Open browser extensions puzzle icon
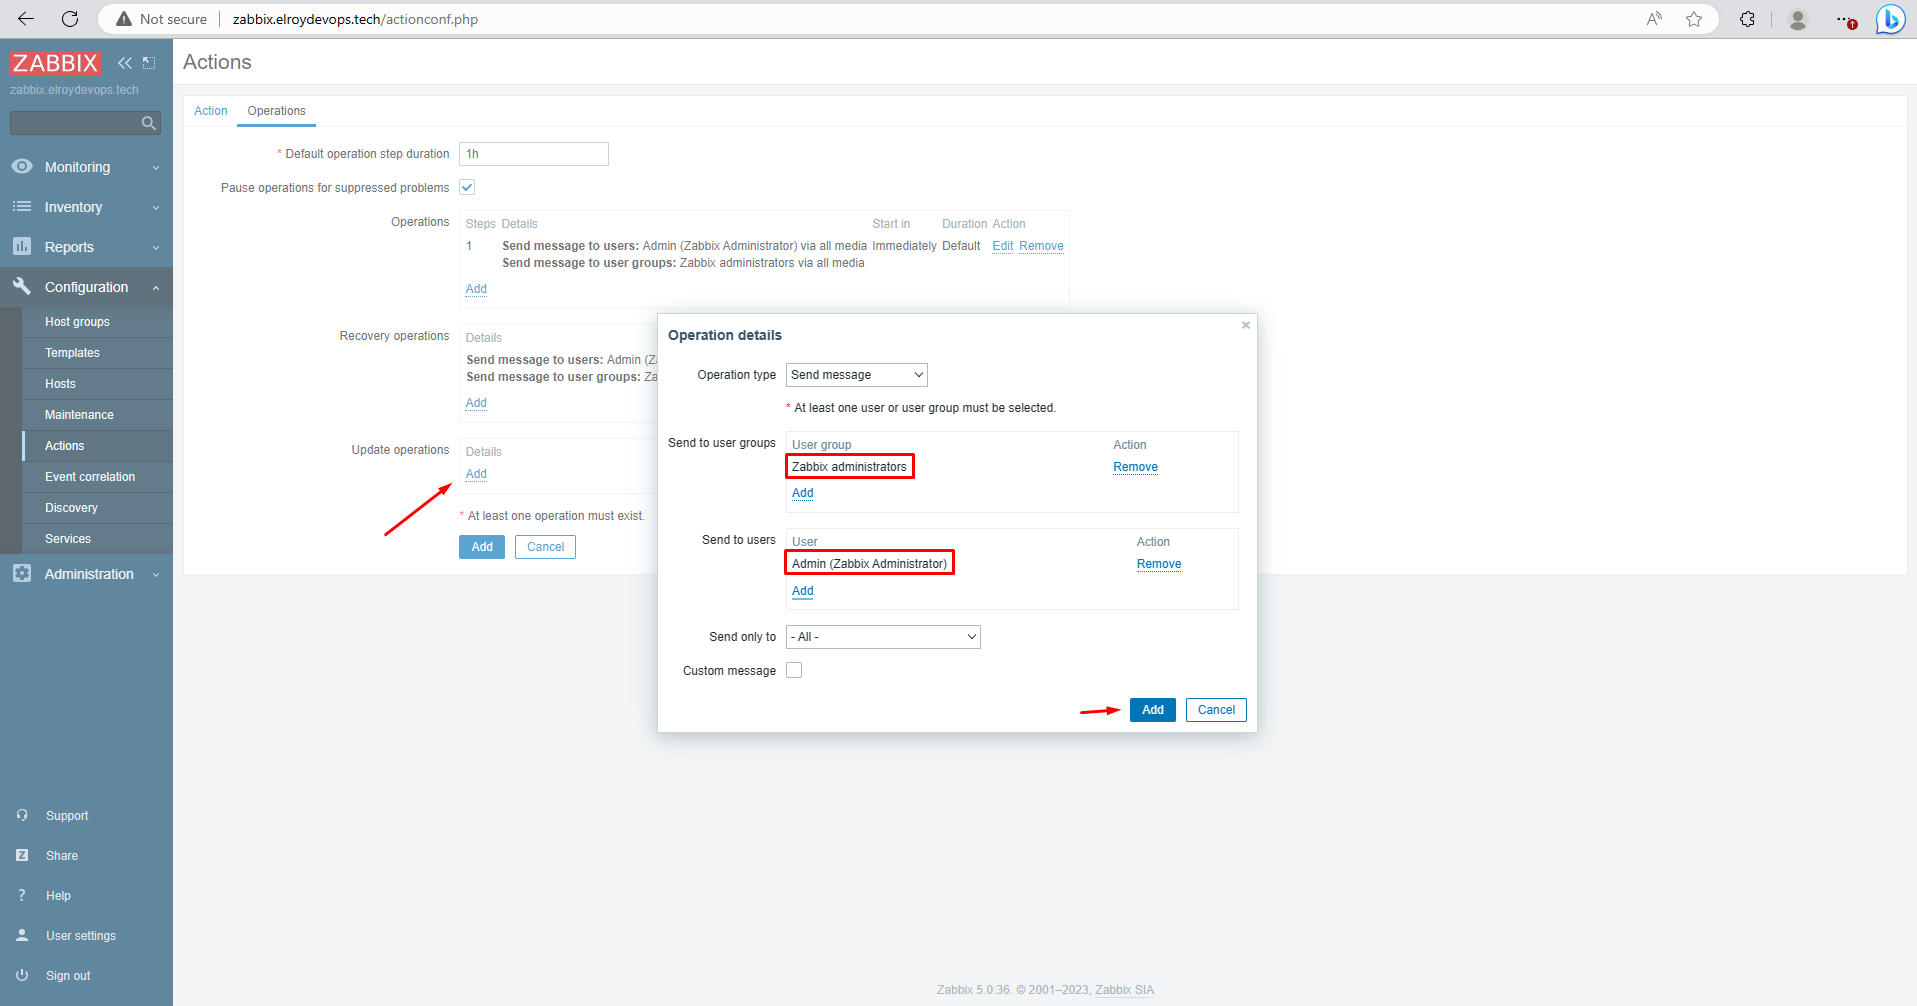The width and height of the screenshot is (1917, 1006). [x=1747, y=19]
